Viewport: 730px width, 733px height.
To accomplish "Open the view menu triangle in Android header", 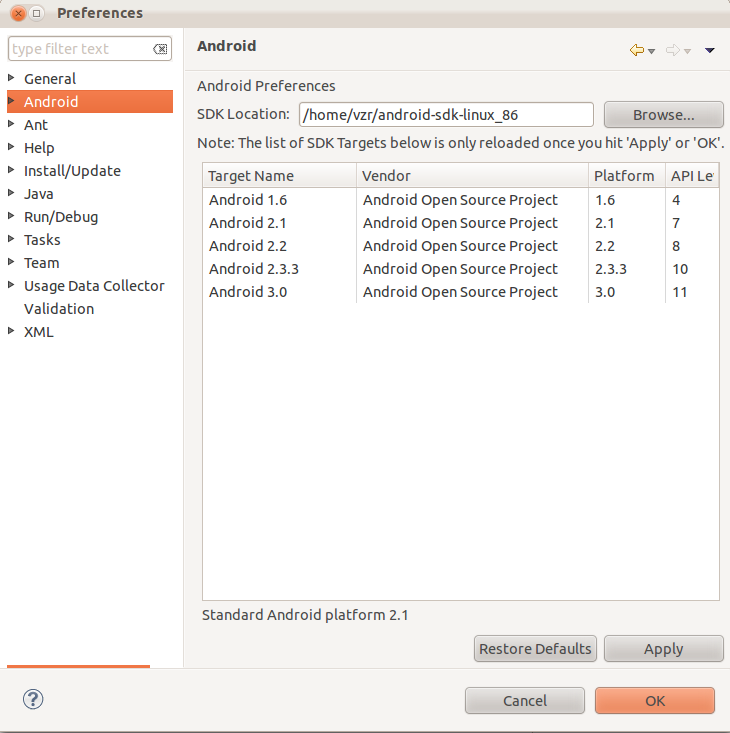I will tap(709, 50).
